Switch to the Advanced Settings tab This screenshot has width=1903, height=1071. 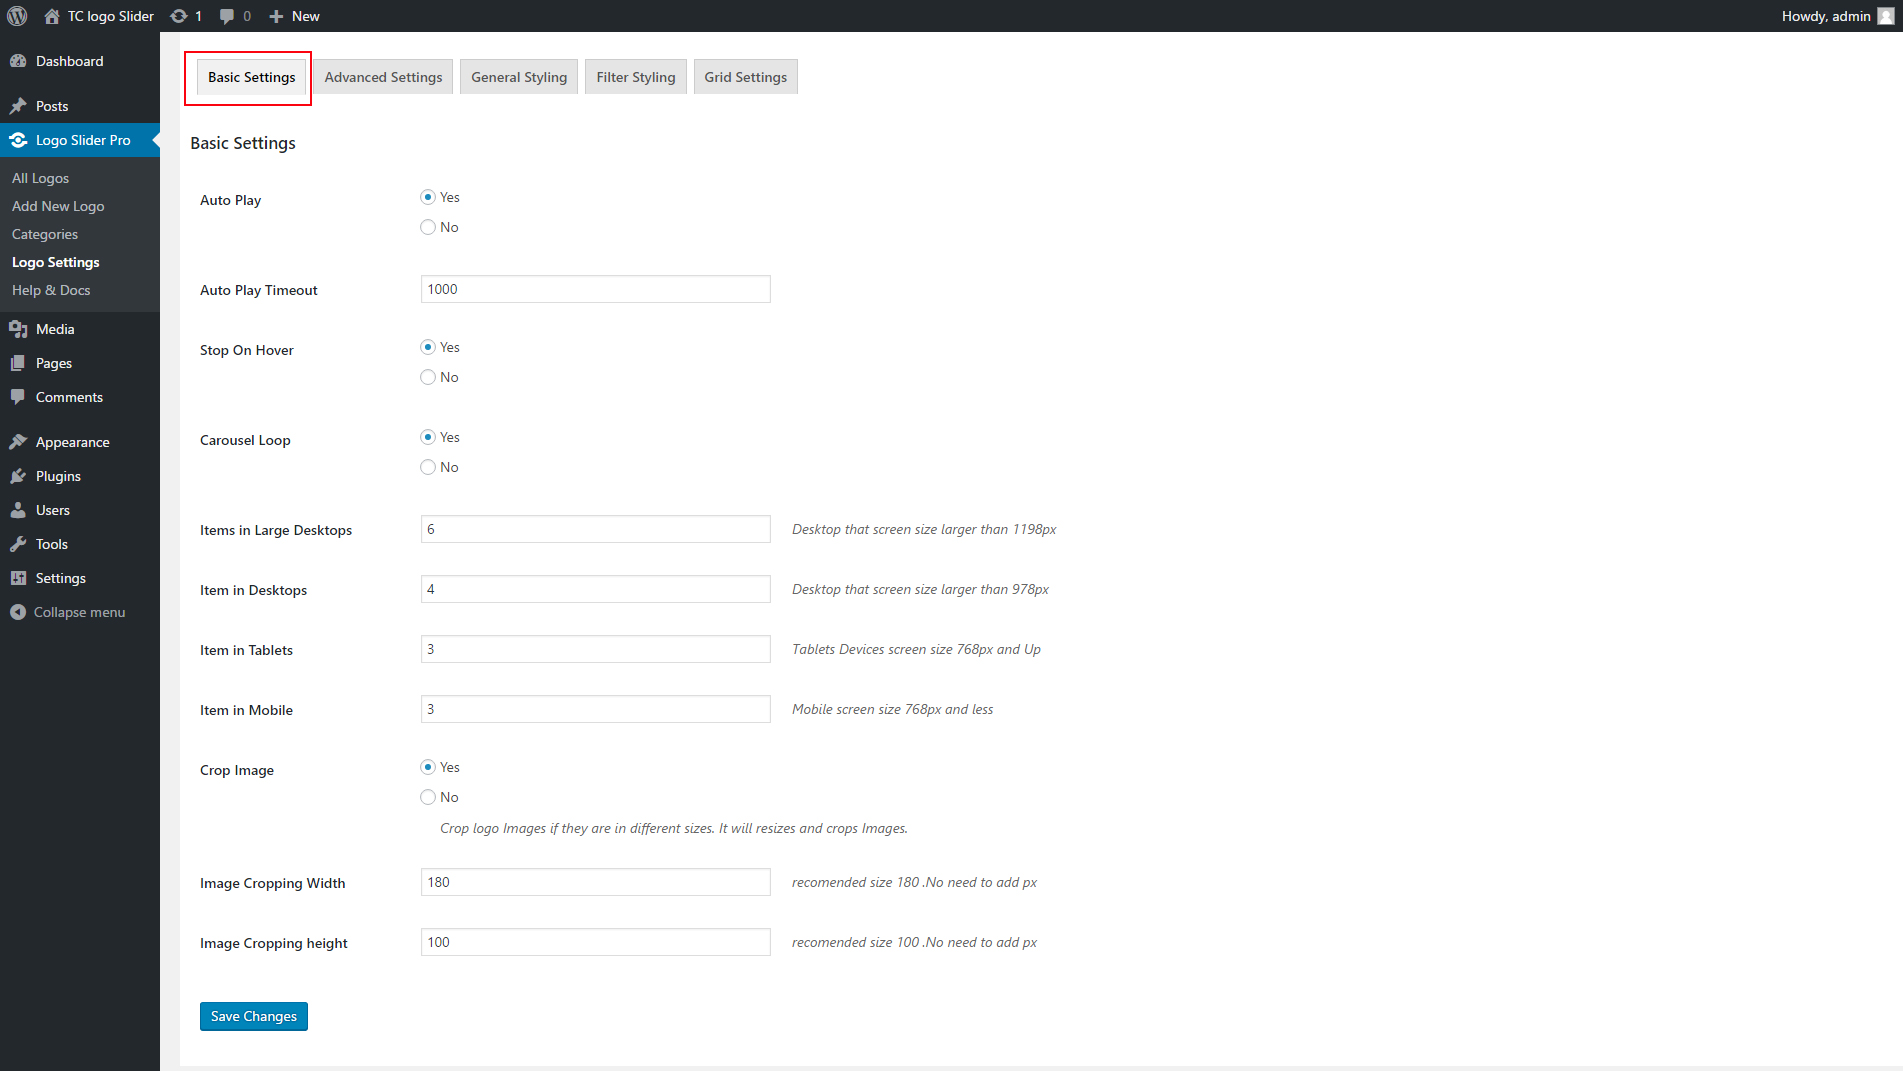coord(383,77)
